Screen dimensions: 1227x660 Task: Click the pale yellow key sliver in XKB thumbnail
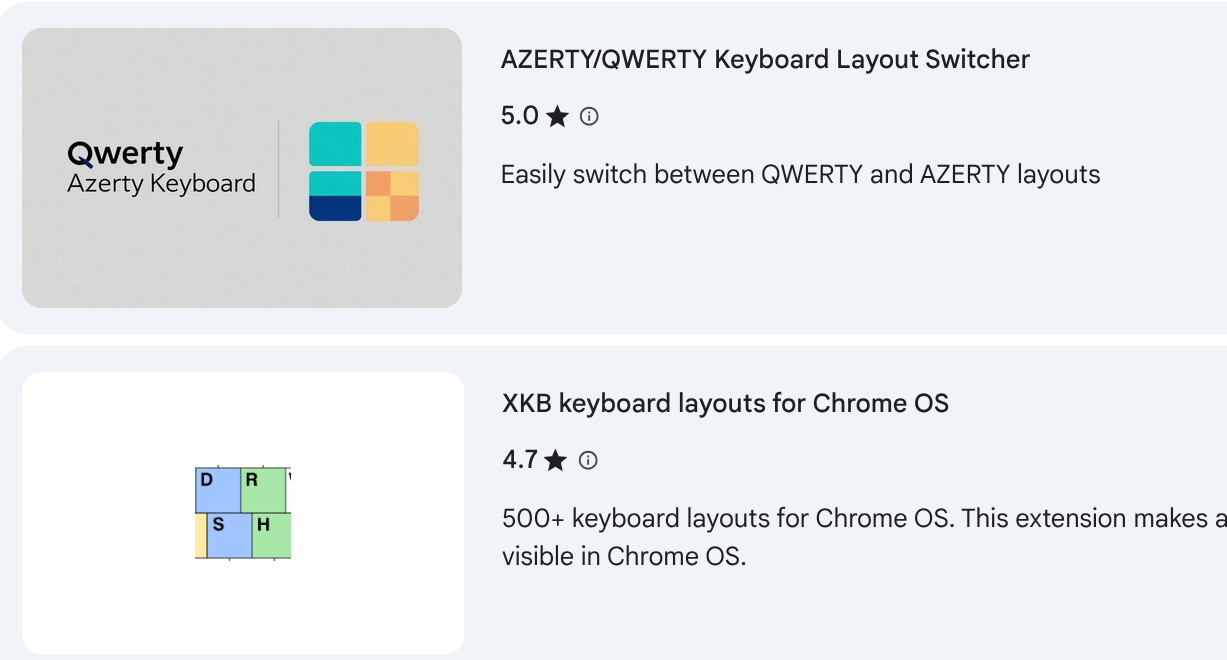click(x=200, y=535)
